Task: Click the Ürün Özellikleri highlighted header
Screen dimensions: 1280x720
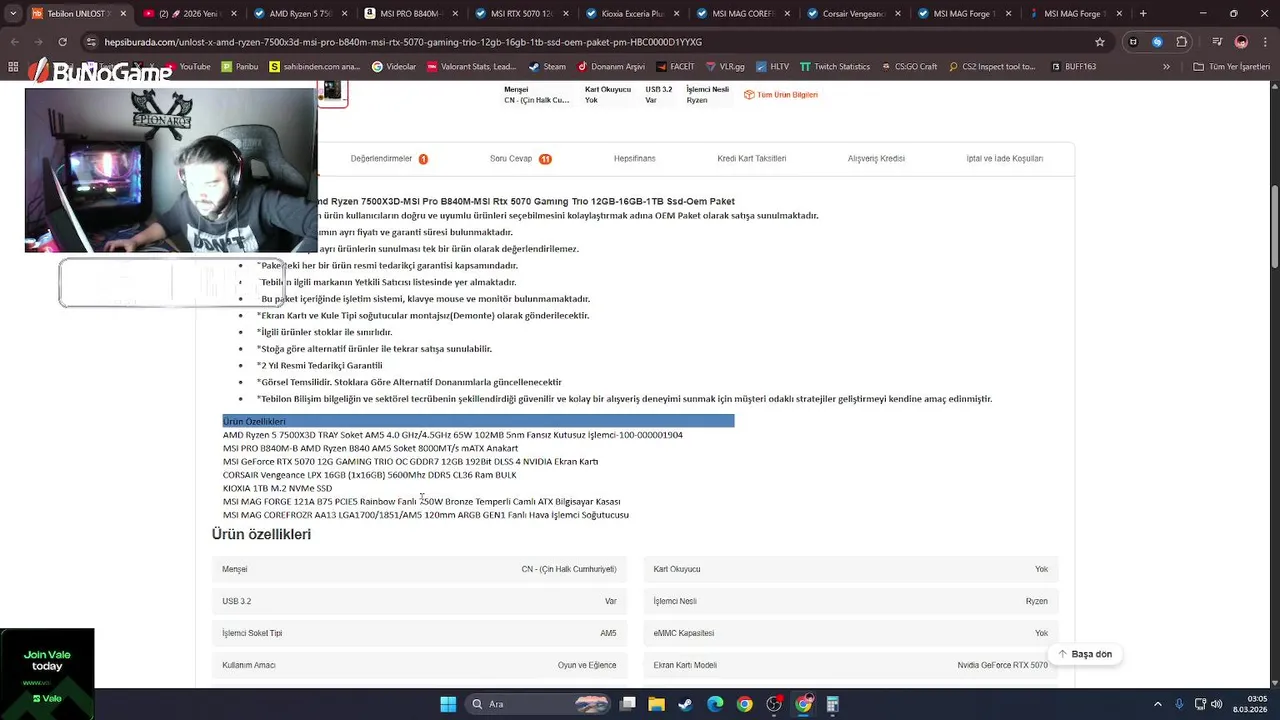Action: coord(478,421)
